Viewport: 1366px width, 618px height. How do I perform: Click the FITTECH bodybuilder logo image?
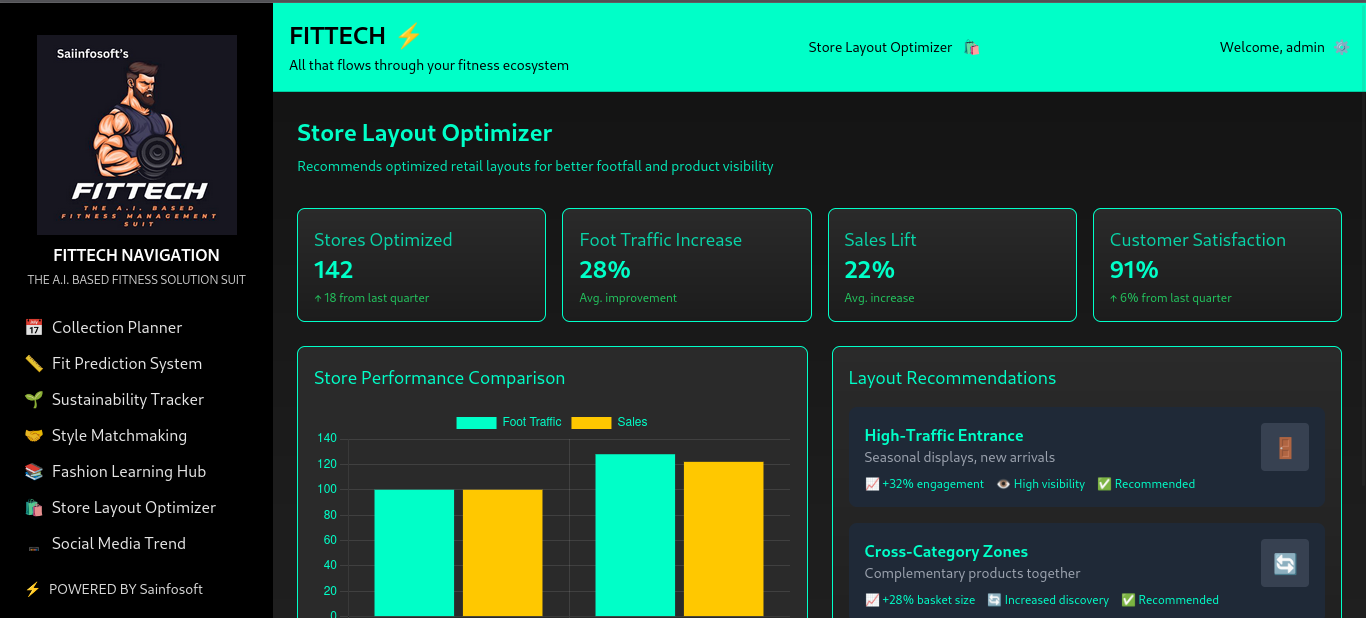137,135
